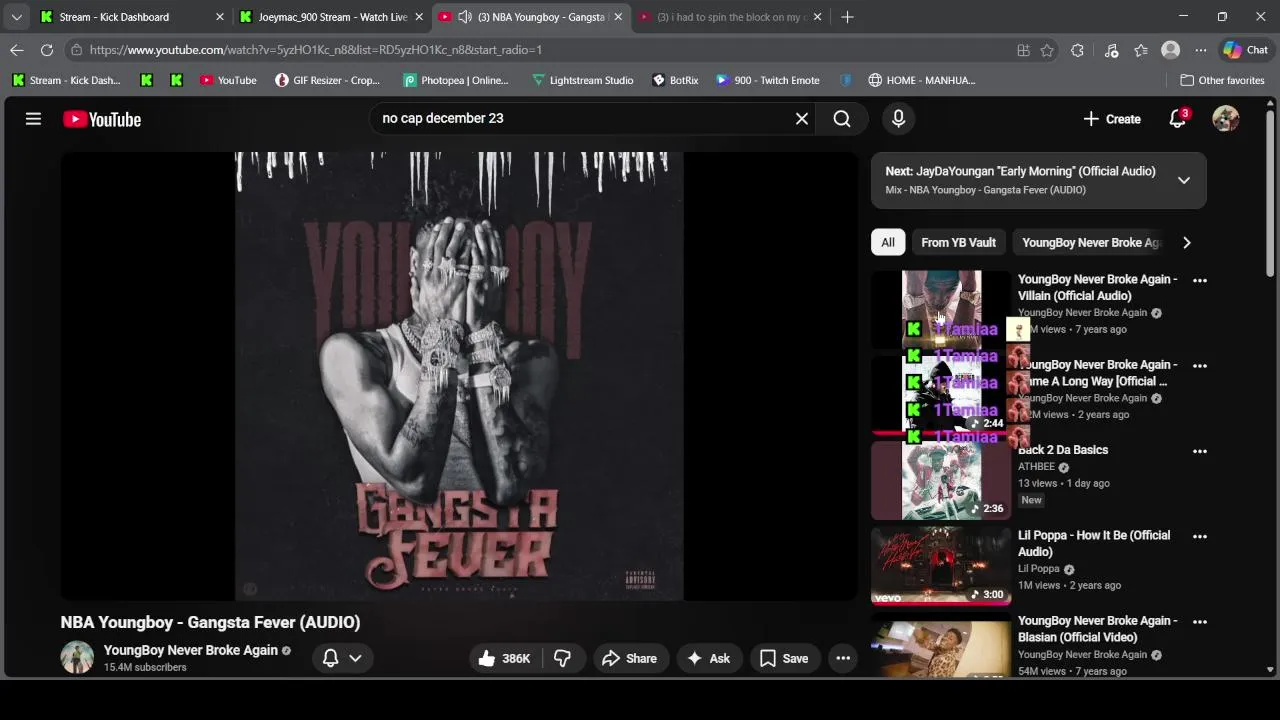Open the account avatar menu
This screenshot has width=1280, height=720.
pyautogui.click(x=1225, y=119)
